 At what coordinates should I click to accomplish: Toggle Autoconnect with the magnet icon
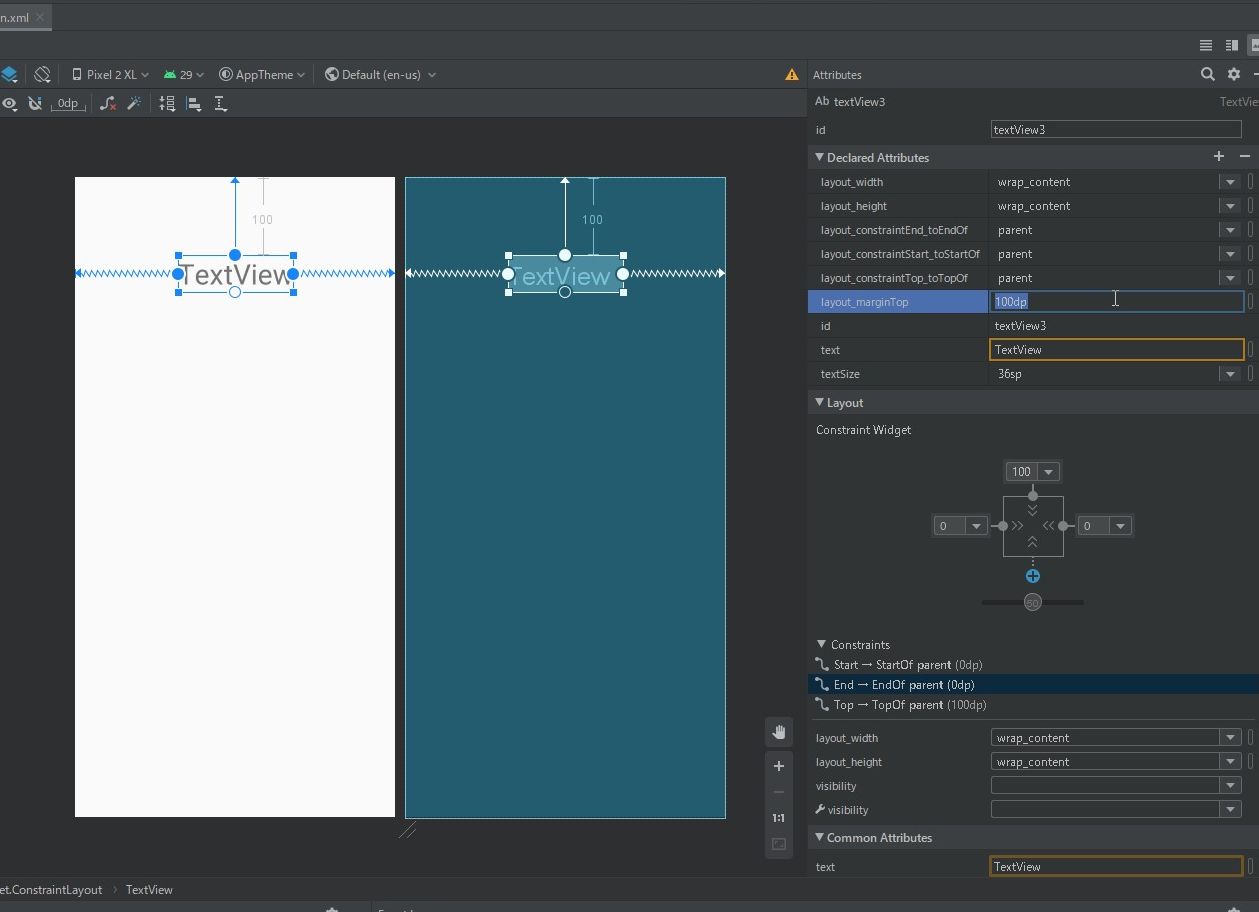35,103
